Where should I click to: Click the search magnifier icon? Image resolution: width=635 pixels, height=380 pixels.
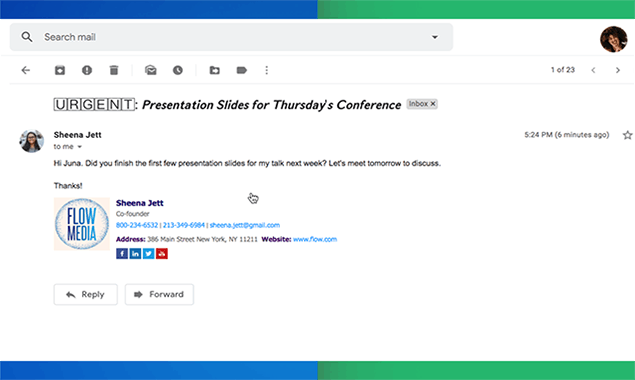27,37
